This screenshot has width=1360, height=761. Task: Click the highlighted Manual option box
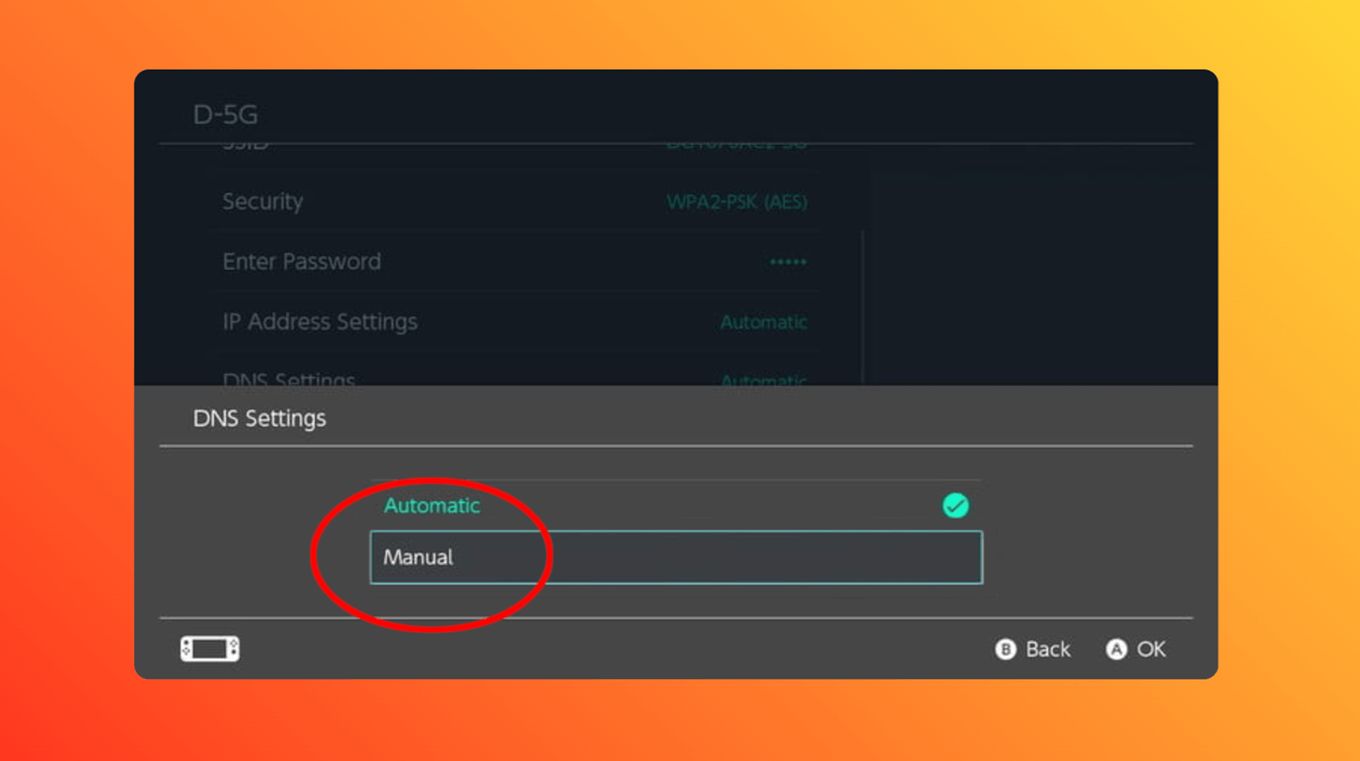(x=676, y=557)
